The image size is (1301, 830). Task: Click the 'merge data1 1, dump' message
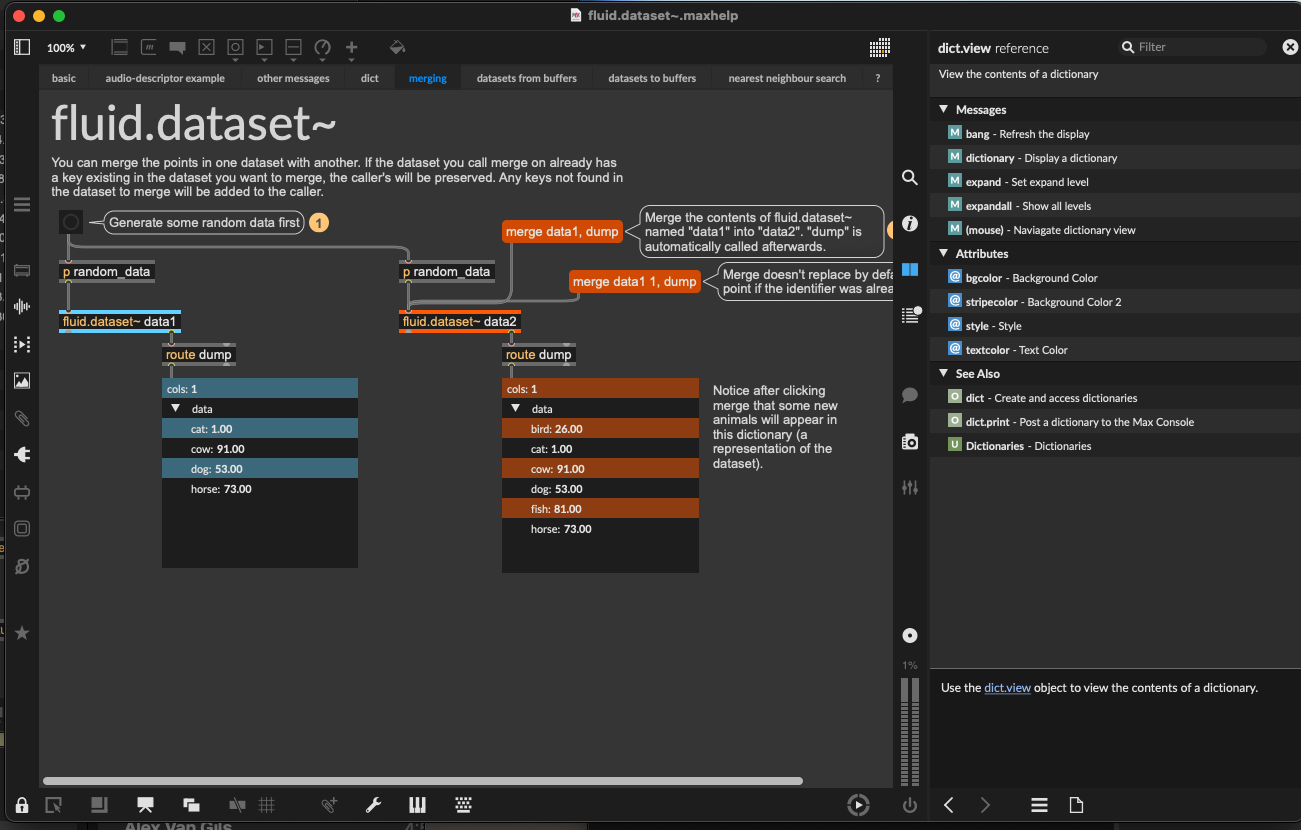point(634,282)
